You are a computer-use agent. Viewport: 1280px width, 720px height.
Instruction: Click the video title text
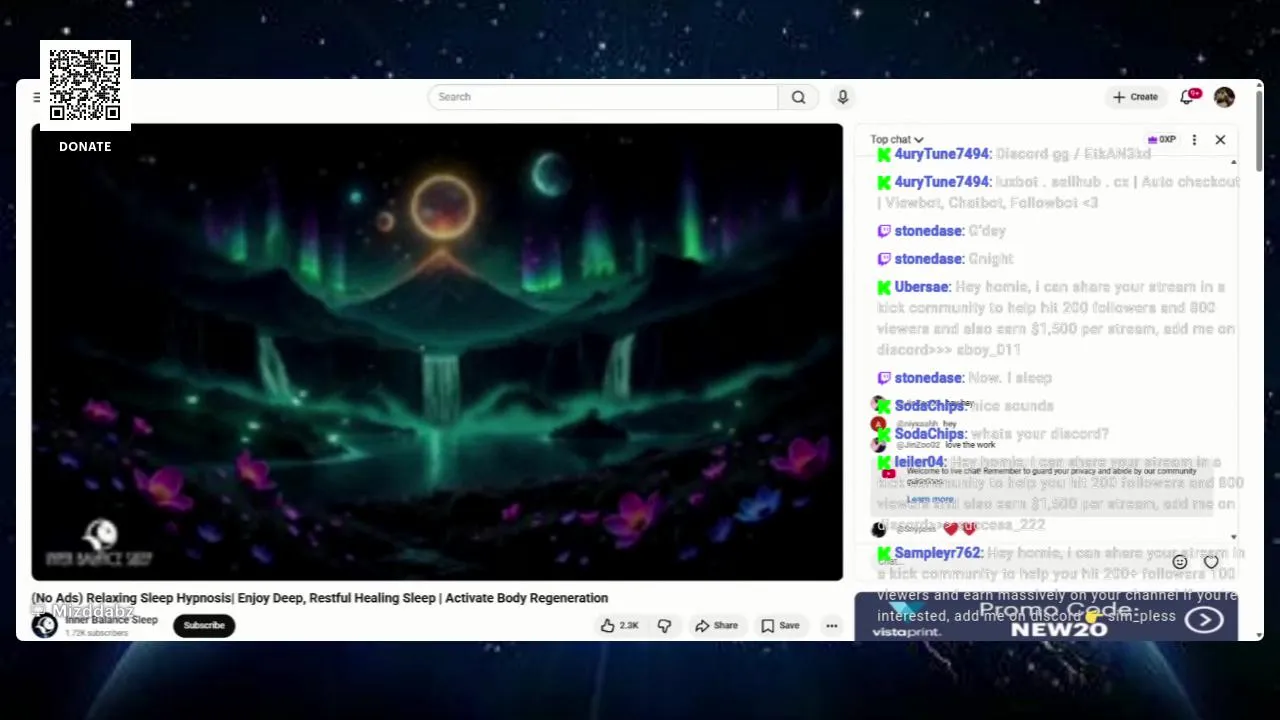pyautogui.click(x=320, y=598)
